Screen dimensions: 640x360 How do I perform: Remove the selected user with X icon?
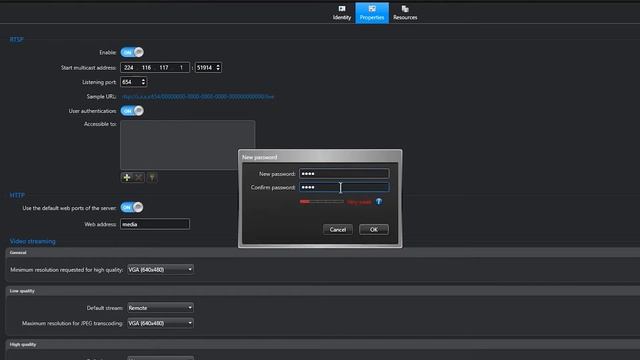(x=139, y=177)
